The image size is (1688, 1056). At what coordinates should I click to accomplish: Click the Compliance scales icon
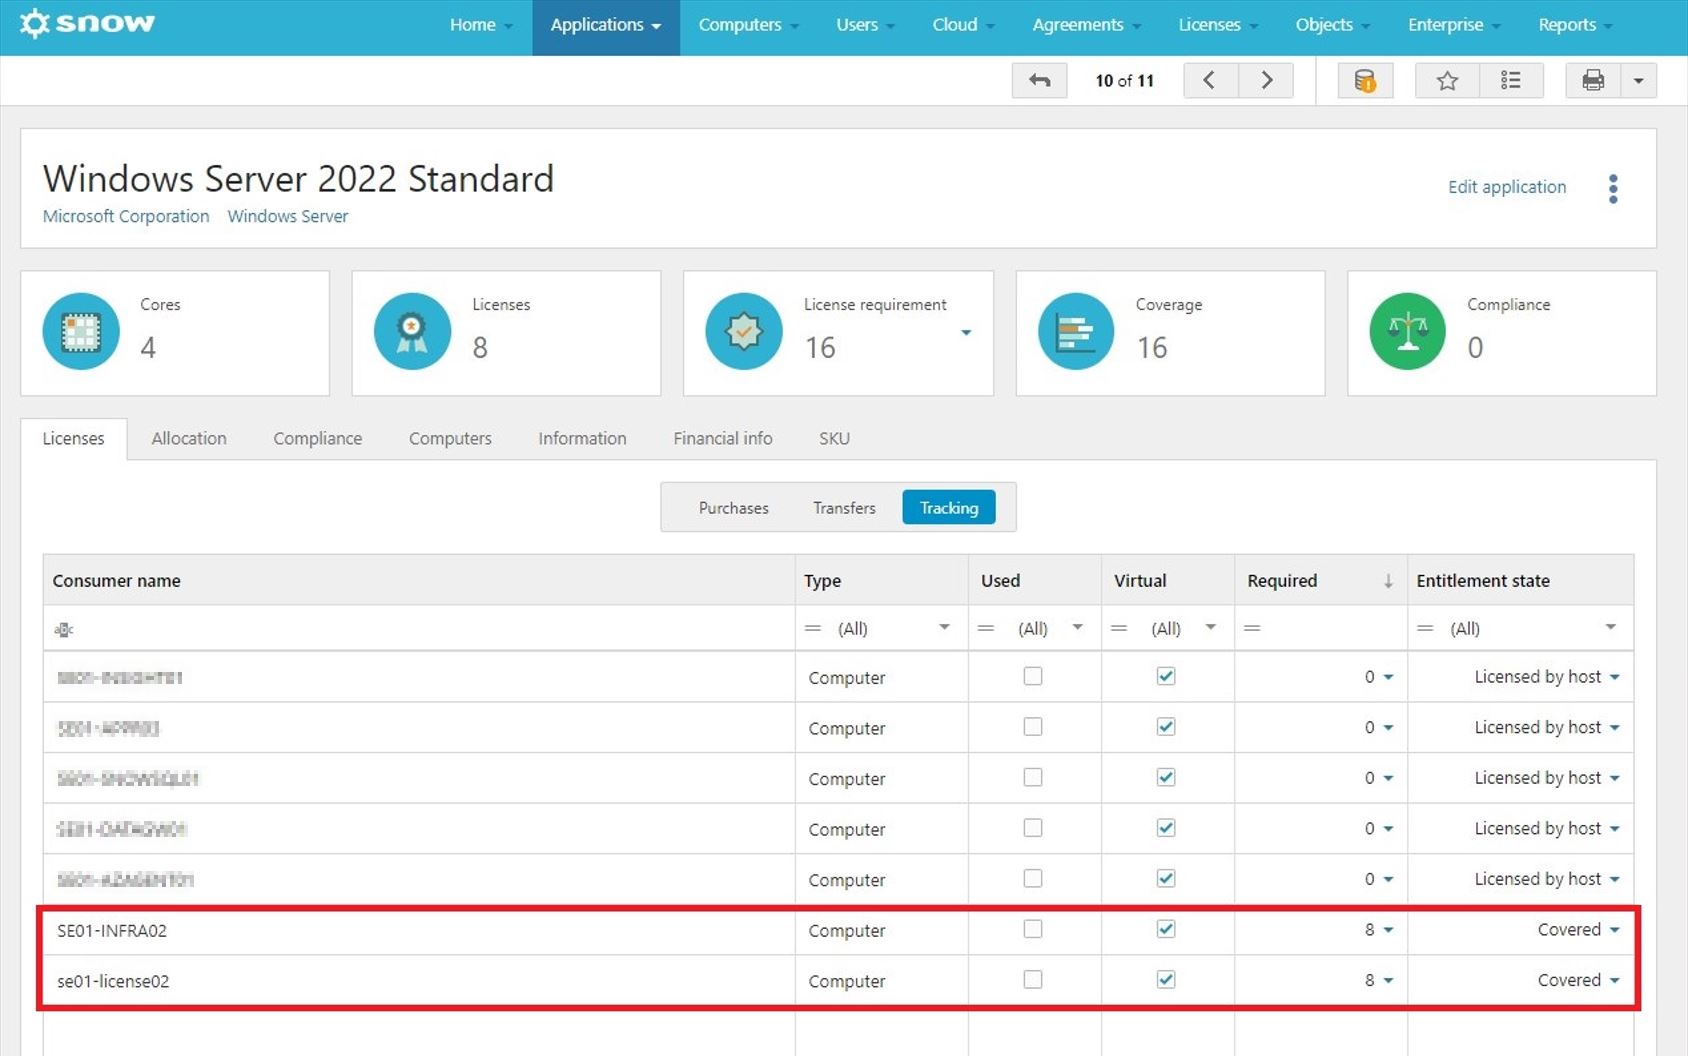click(x=1407, y=331)
